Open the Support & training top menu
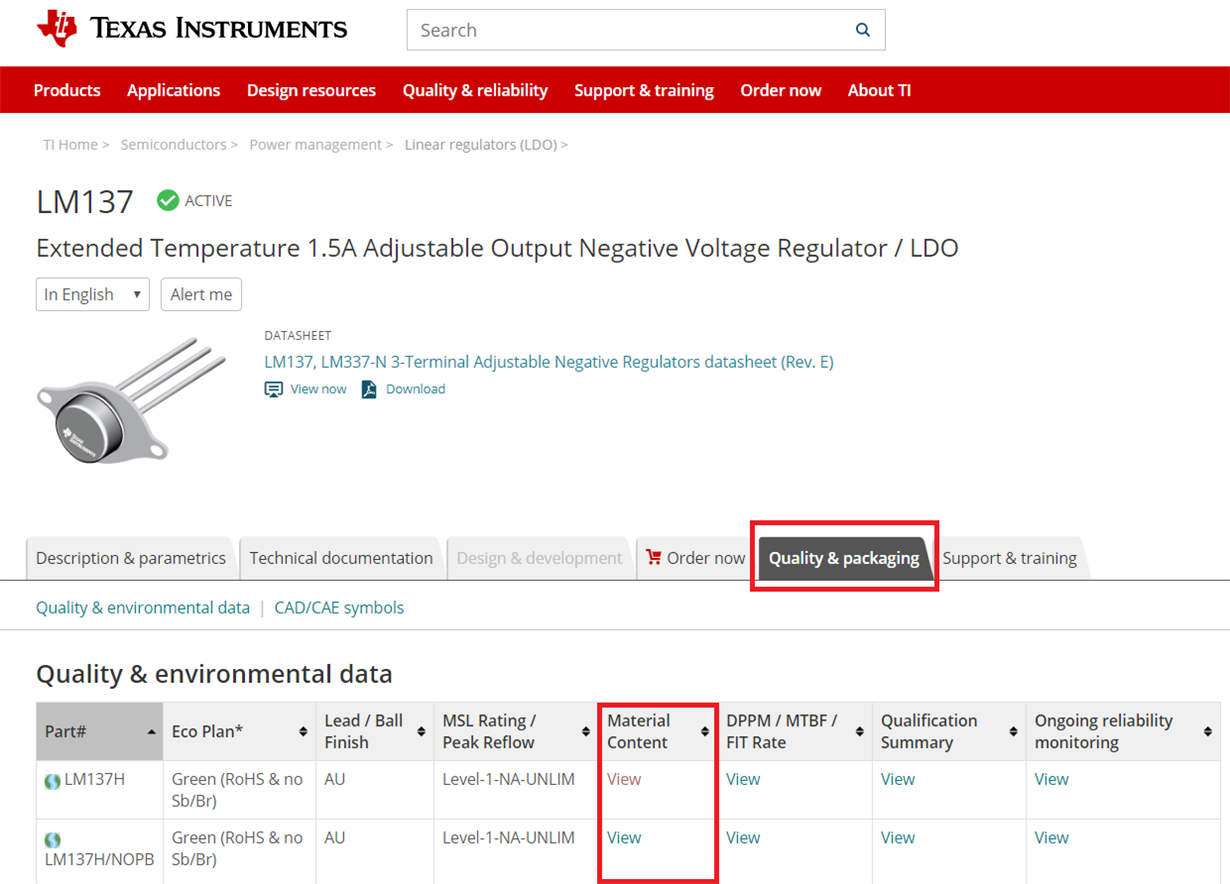Image resolution: width=1230 pixels, height=884 pixels. pos(644,90)
